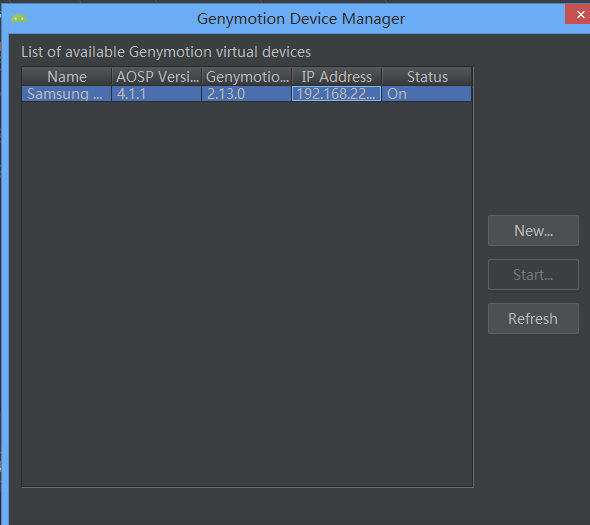Click the On status cell

click(x=427, y=94)
